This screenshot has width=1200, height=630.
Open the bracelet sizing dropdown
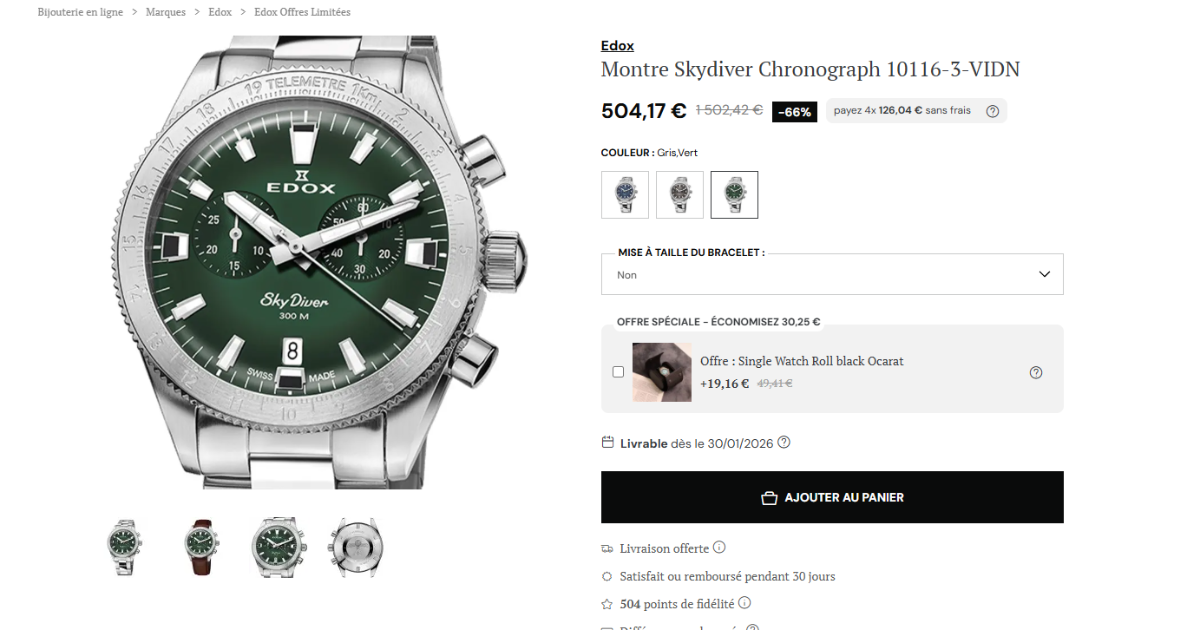832,274
